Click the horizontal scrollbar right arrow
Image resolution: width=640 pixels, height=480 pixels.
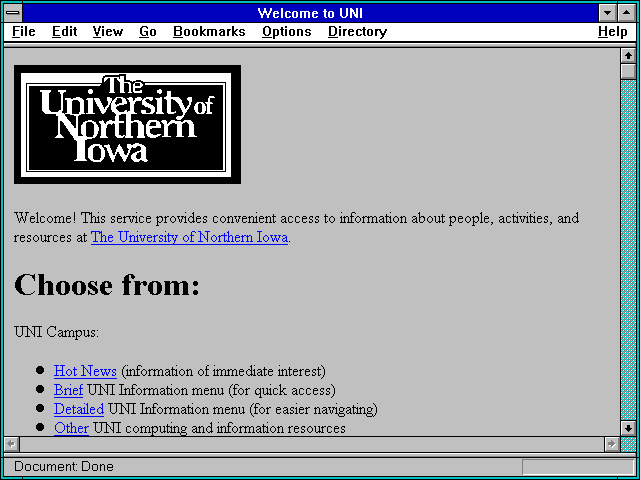point(612,444)
